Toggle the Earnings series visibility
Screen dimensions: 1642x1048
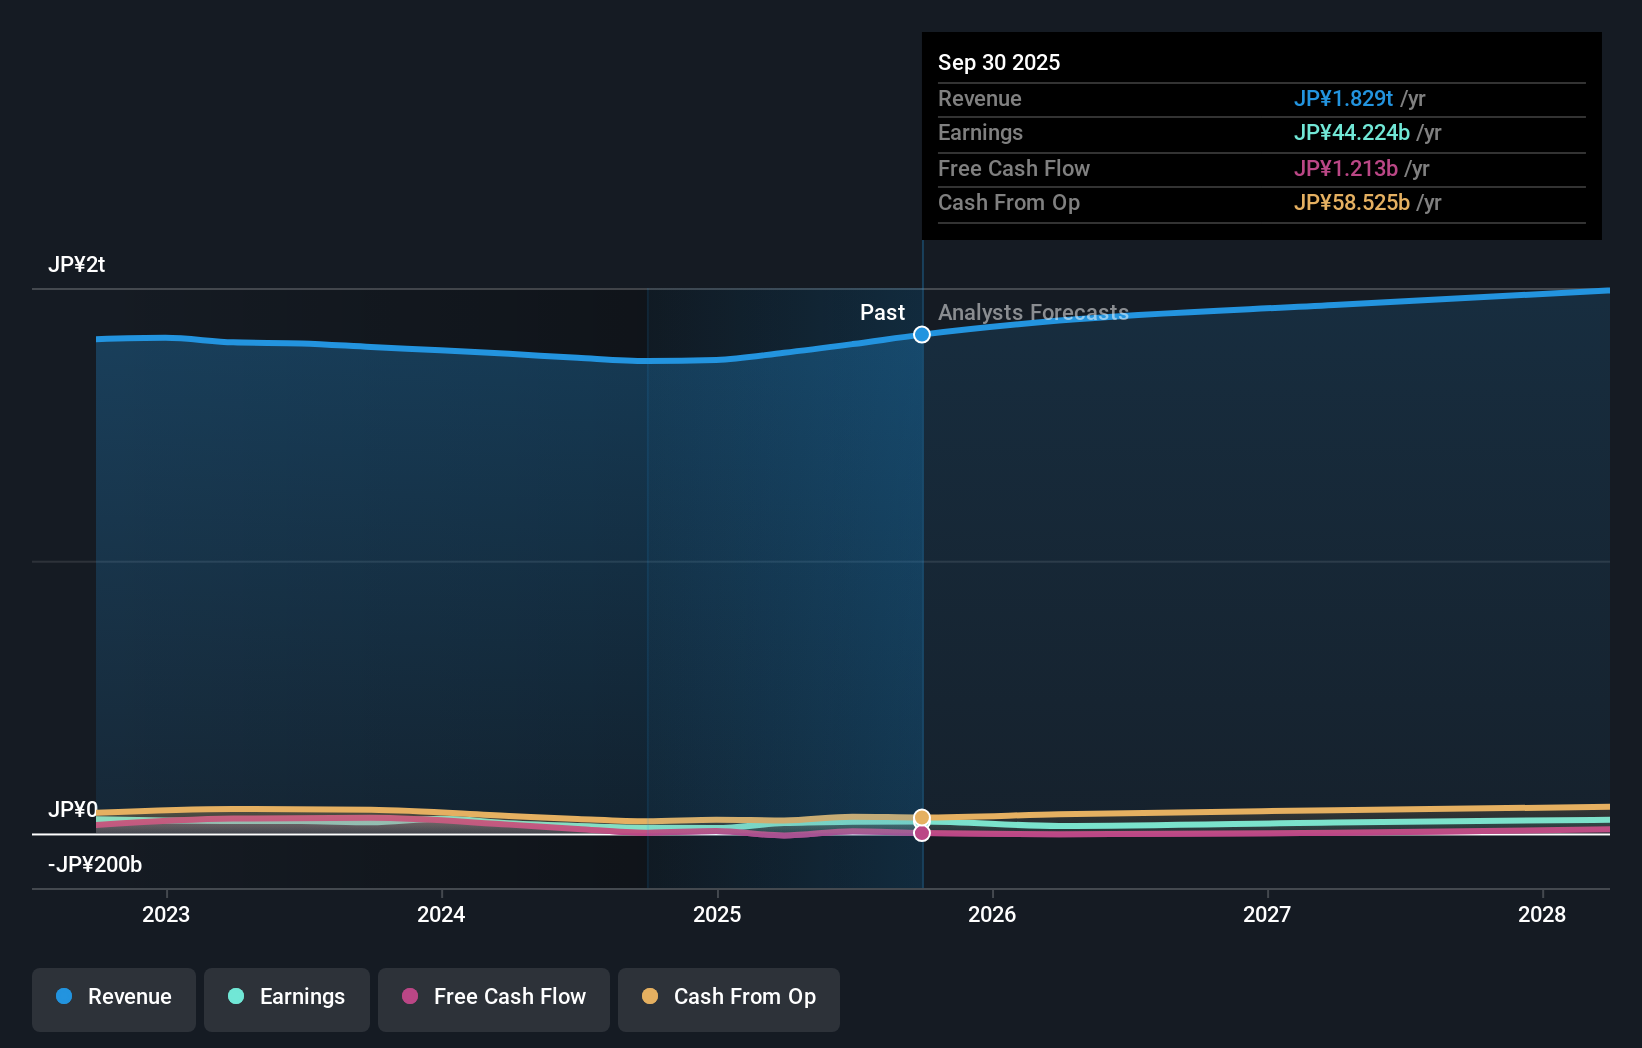pyautogui.click(x=286, y=997)
